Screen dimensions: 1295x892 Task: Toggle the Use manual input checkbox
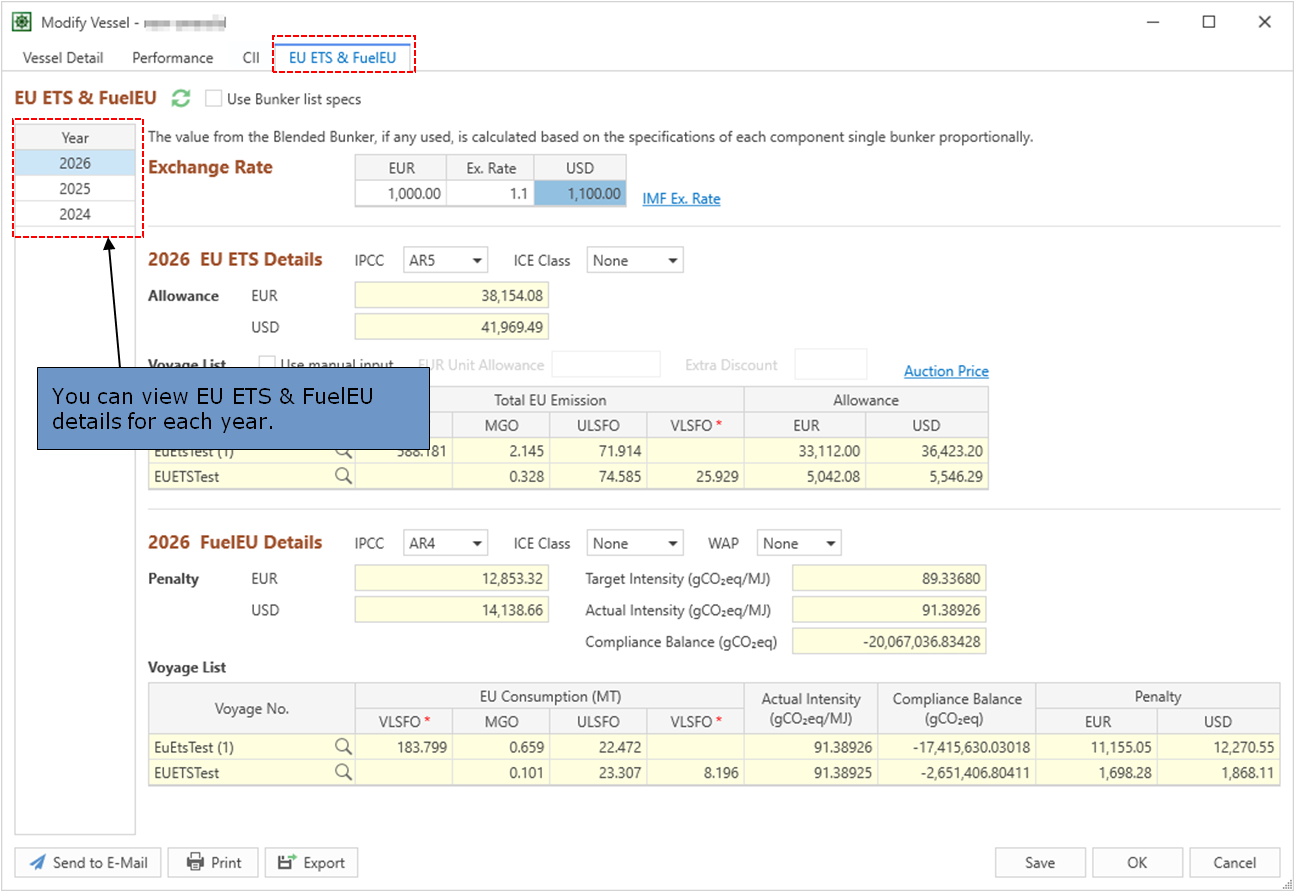(x=267, y=365)
